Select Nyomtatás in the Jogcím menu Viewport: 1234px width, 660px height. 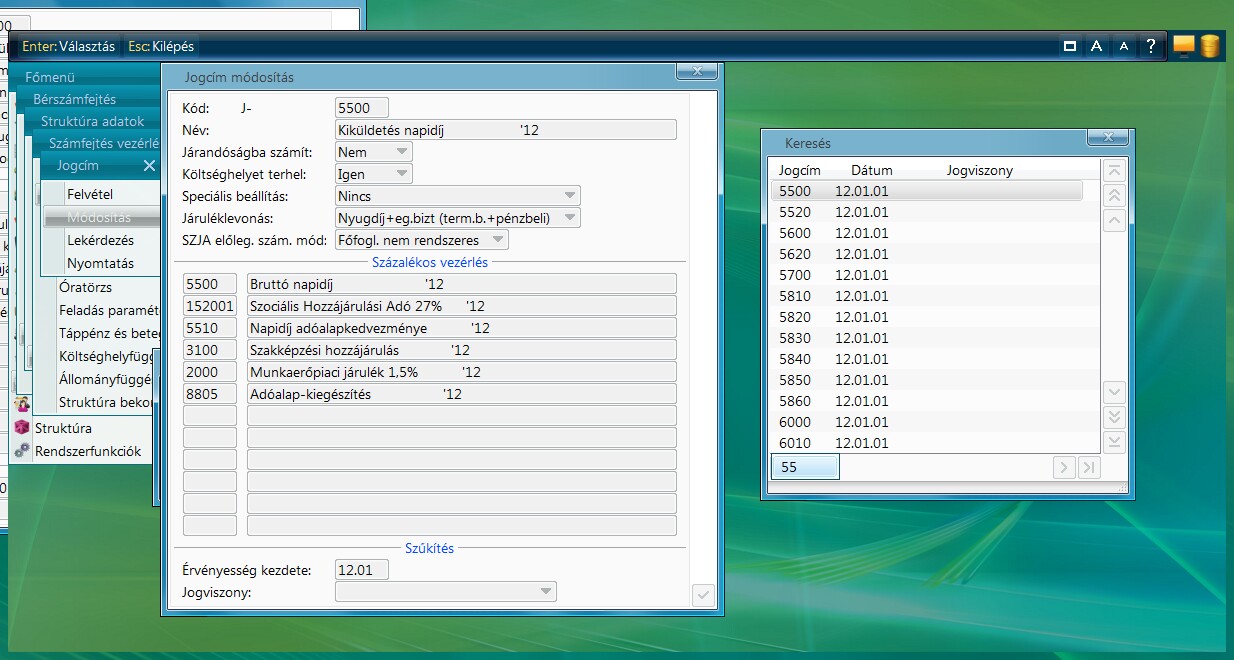[100, 264]
